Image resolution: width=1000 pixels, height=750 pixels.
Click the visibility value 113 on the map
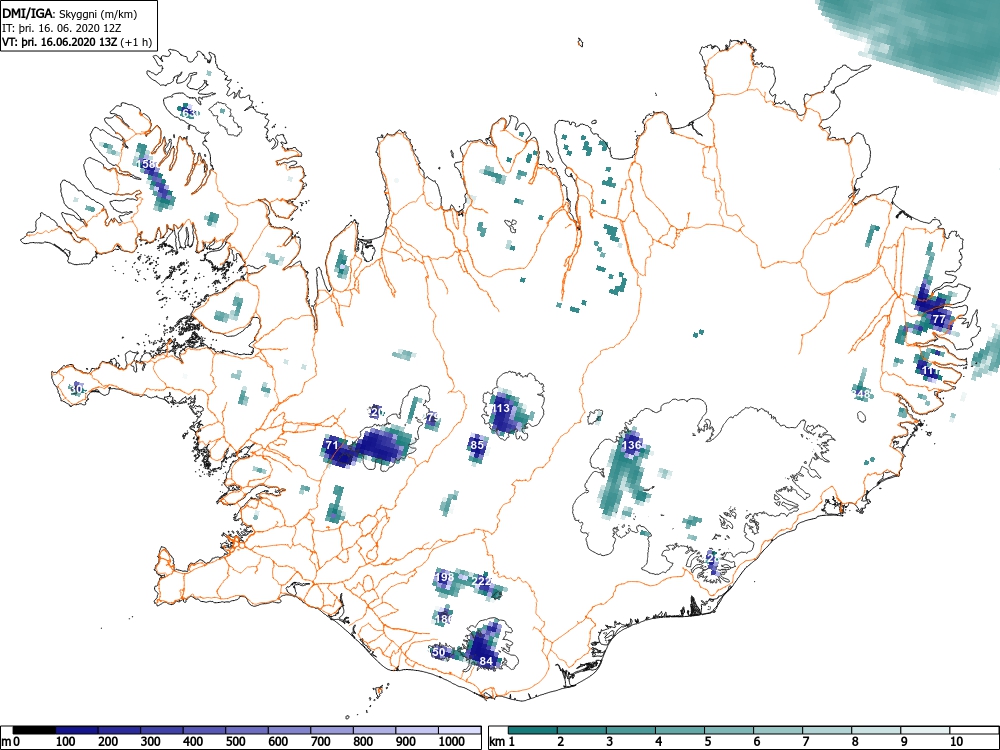pos(500,408)
